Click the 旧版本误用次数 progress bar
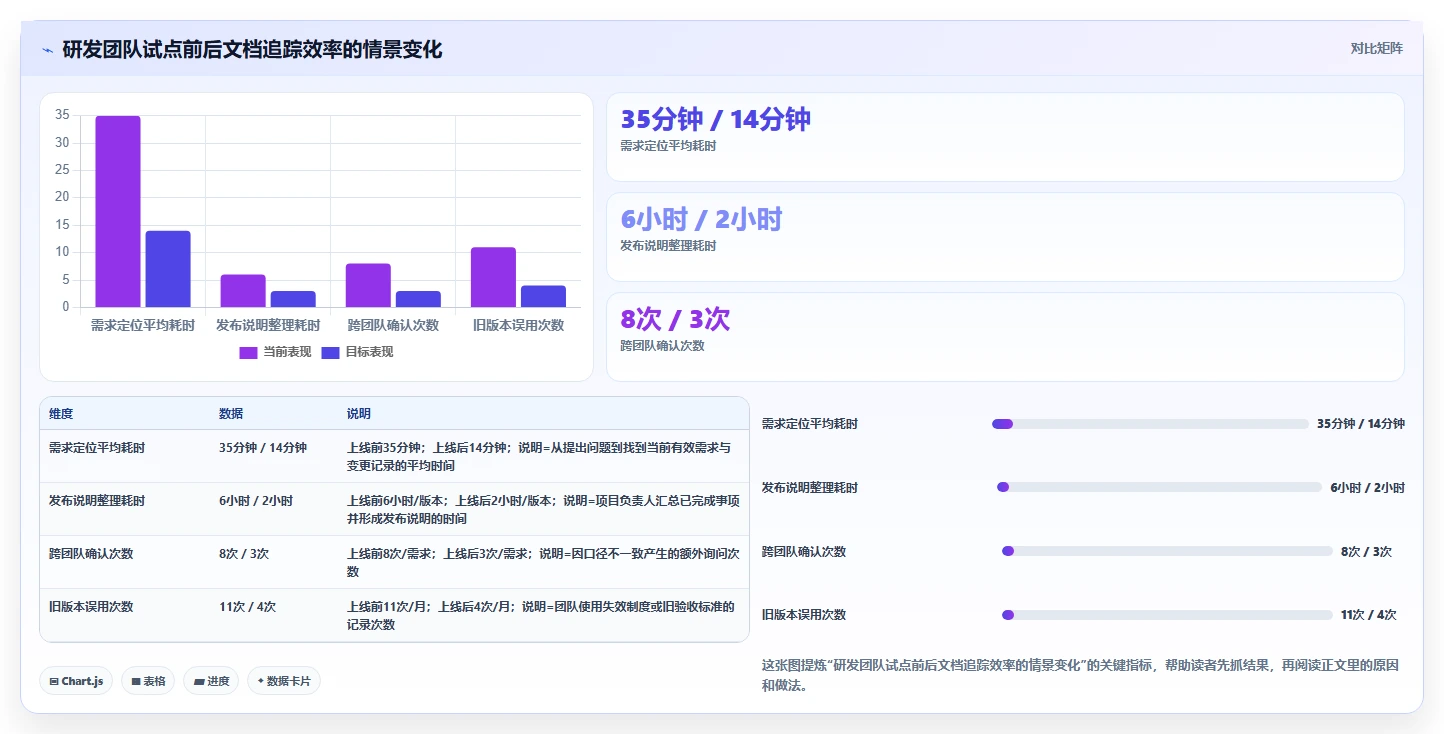Viewport: 1444px width, 734px height. coord(1167,615)
